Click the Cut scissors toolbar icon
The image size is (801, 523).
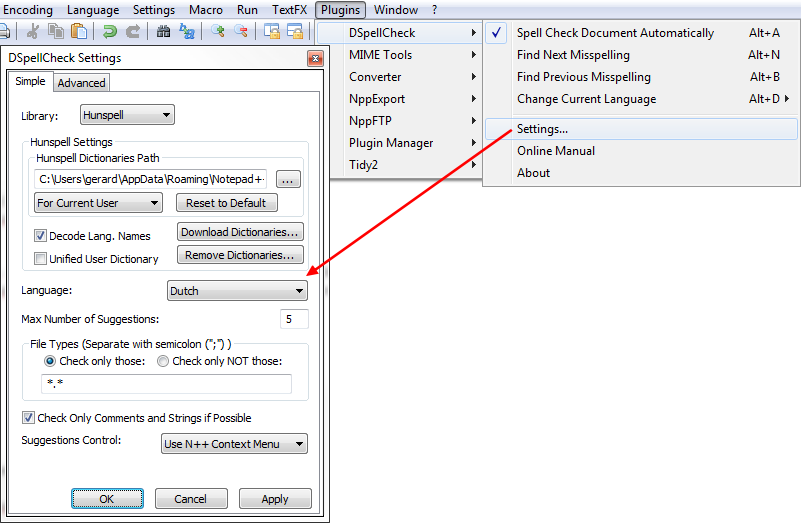point(33,31)
